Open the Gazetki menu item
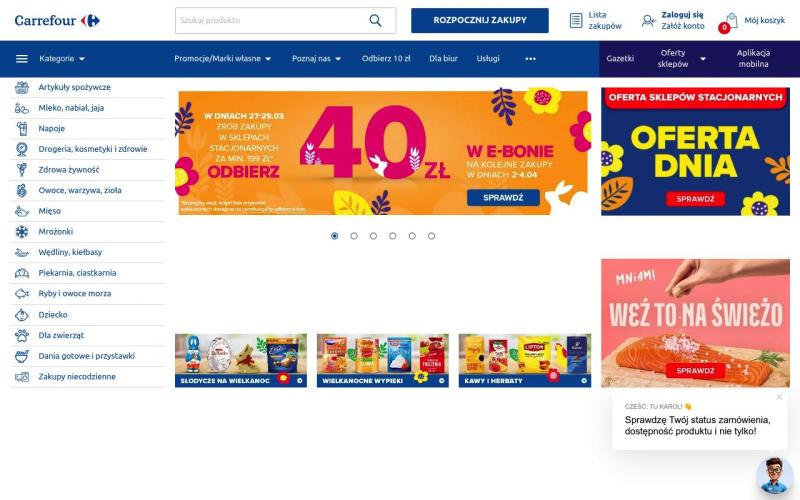800x500 pixels. tap(620, 59)
